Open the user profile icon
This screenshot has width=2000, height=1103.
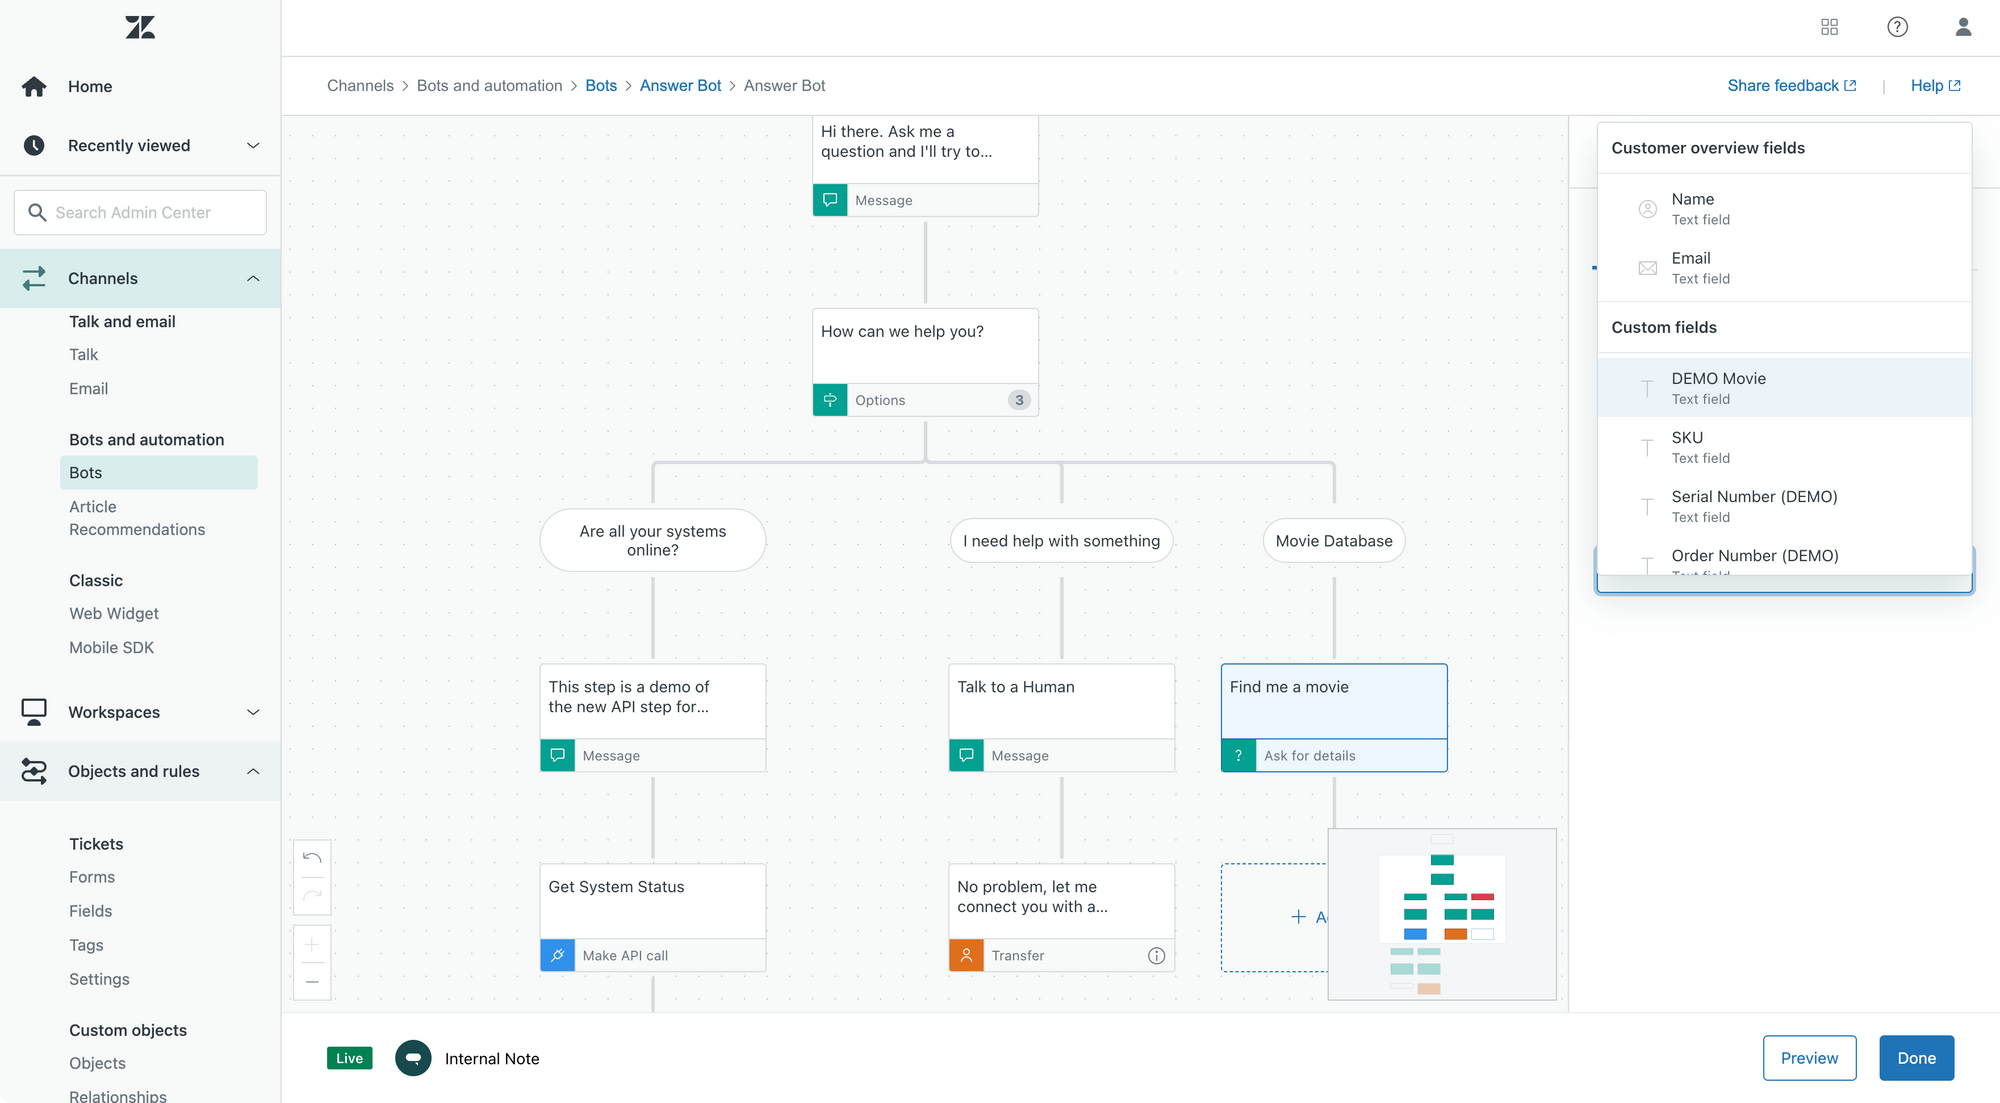1963,27
